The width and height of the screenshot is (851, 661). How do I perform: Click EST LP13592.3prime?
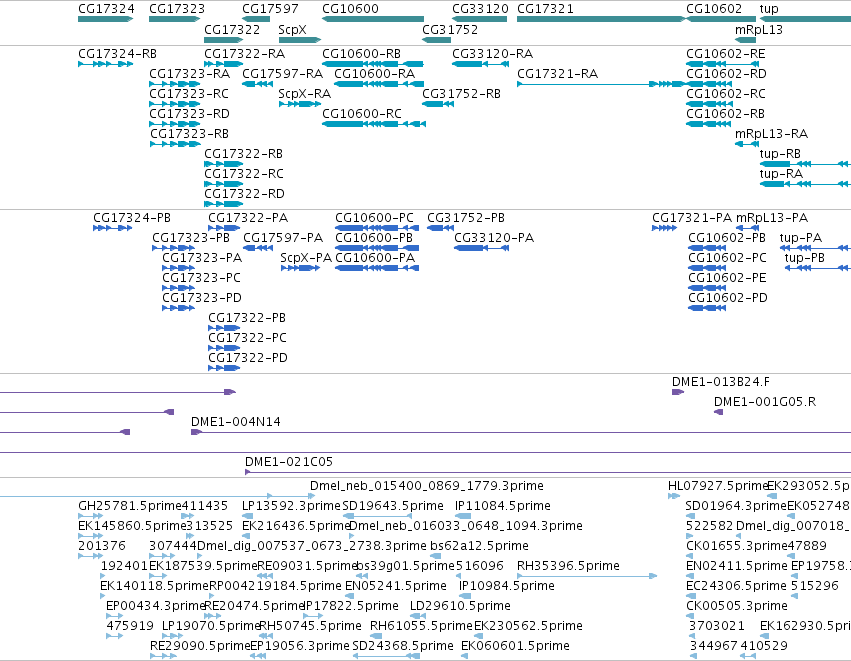point(291,506)
